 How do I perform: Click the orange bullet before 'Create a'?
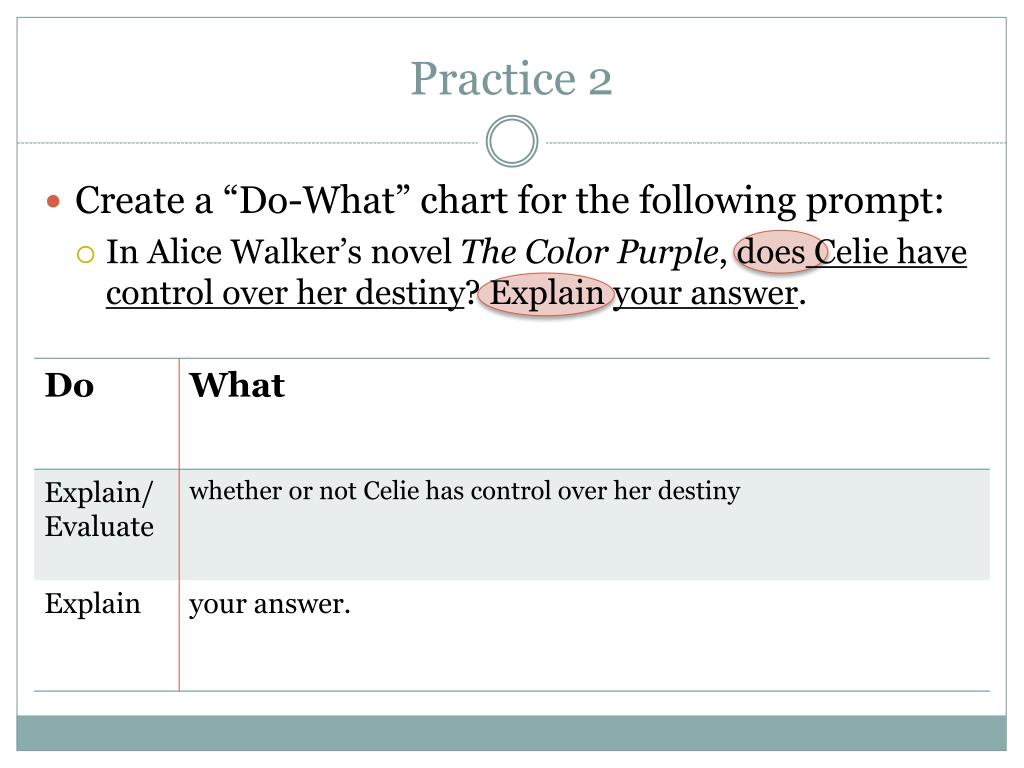(x=54, y=202)
